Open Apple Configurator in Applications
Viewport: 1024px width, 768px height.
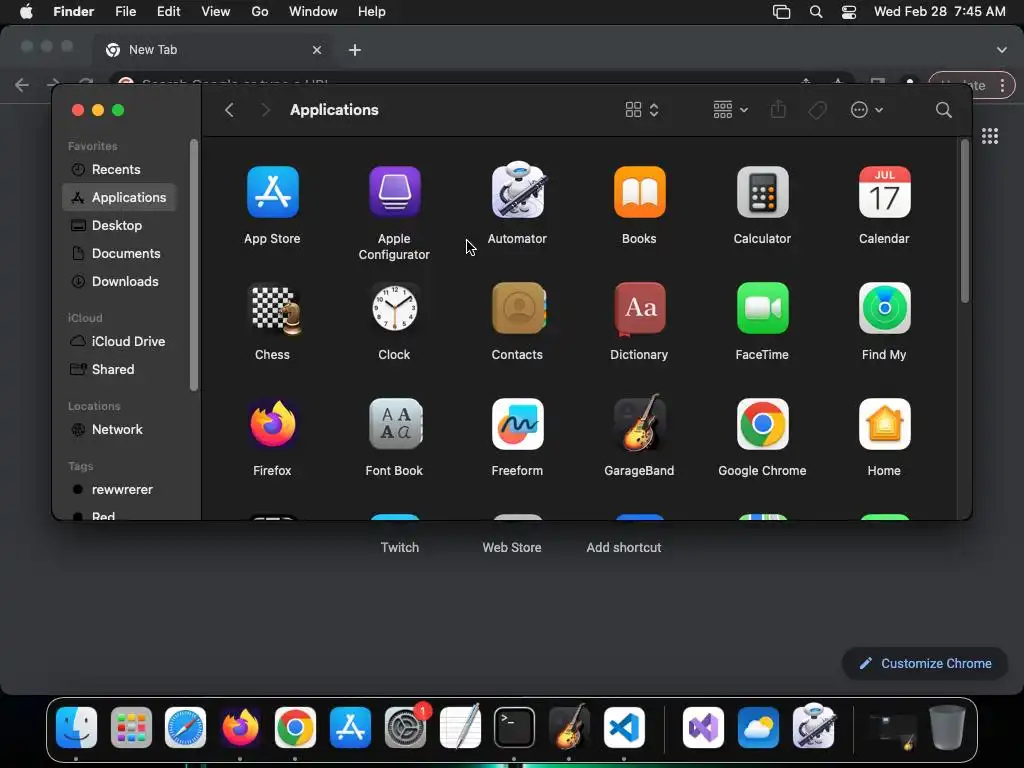click(394, 192)
